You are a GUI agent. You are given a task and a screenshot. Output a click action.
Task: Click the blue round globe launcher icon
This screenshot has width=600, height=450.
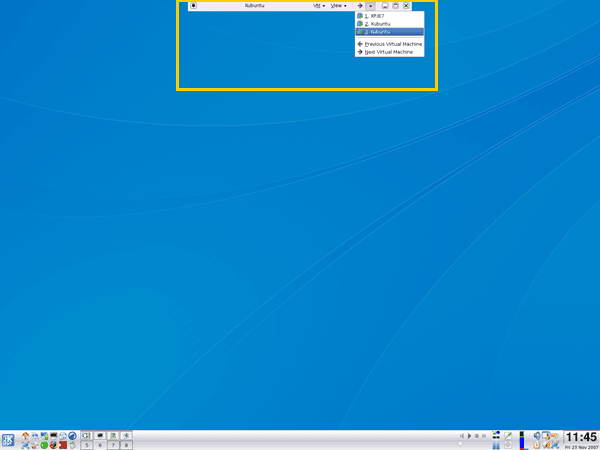point(72,436)
